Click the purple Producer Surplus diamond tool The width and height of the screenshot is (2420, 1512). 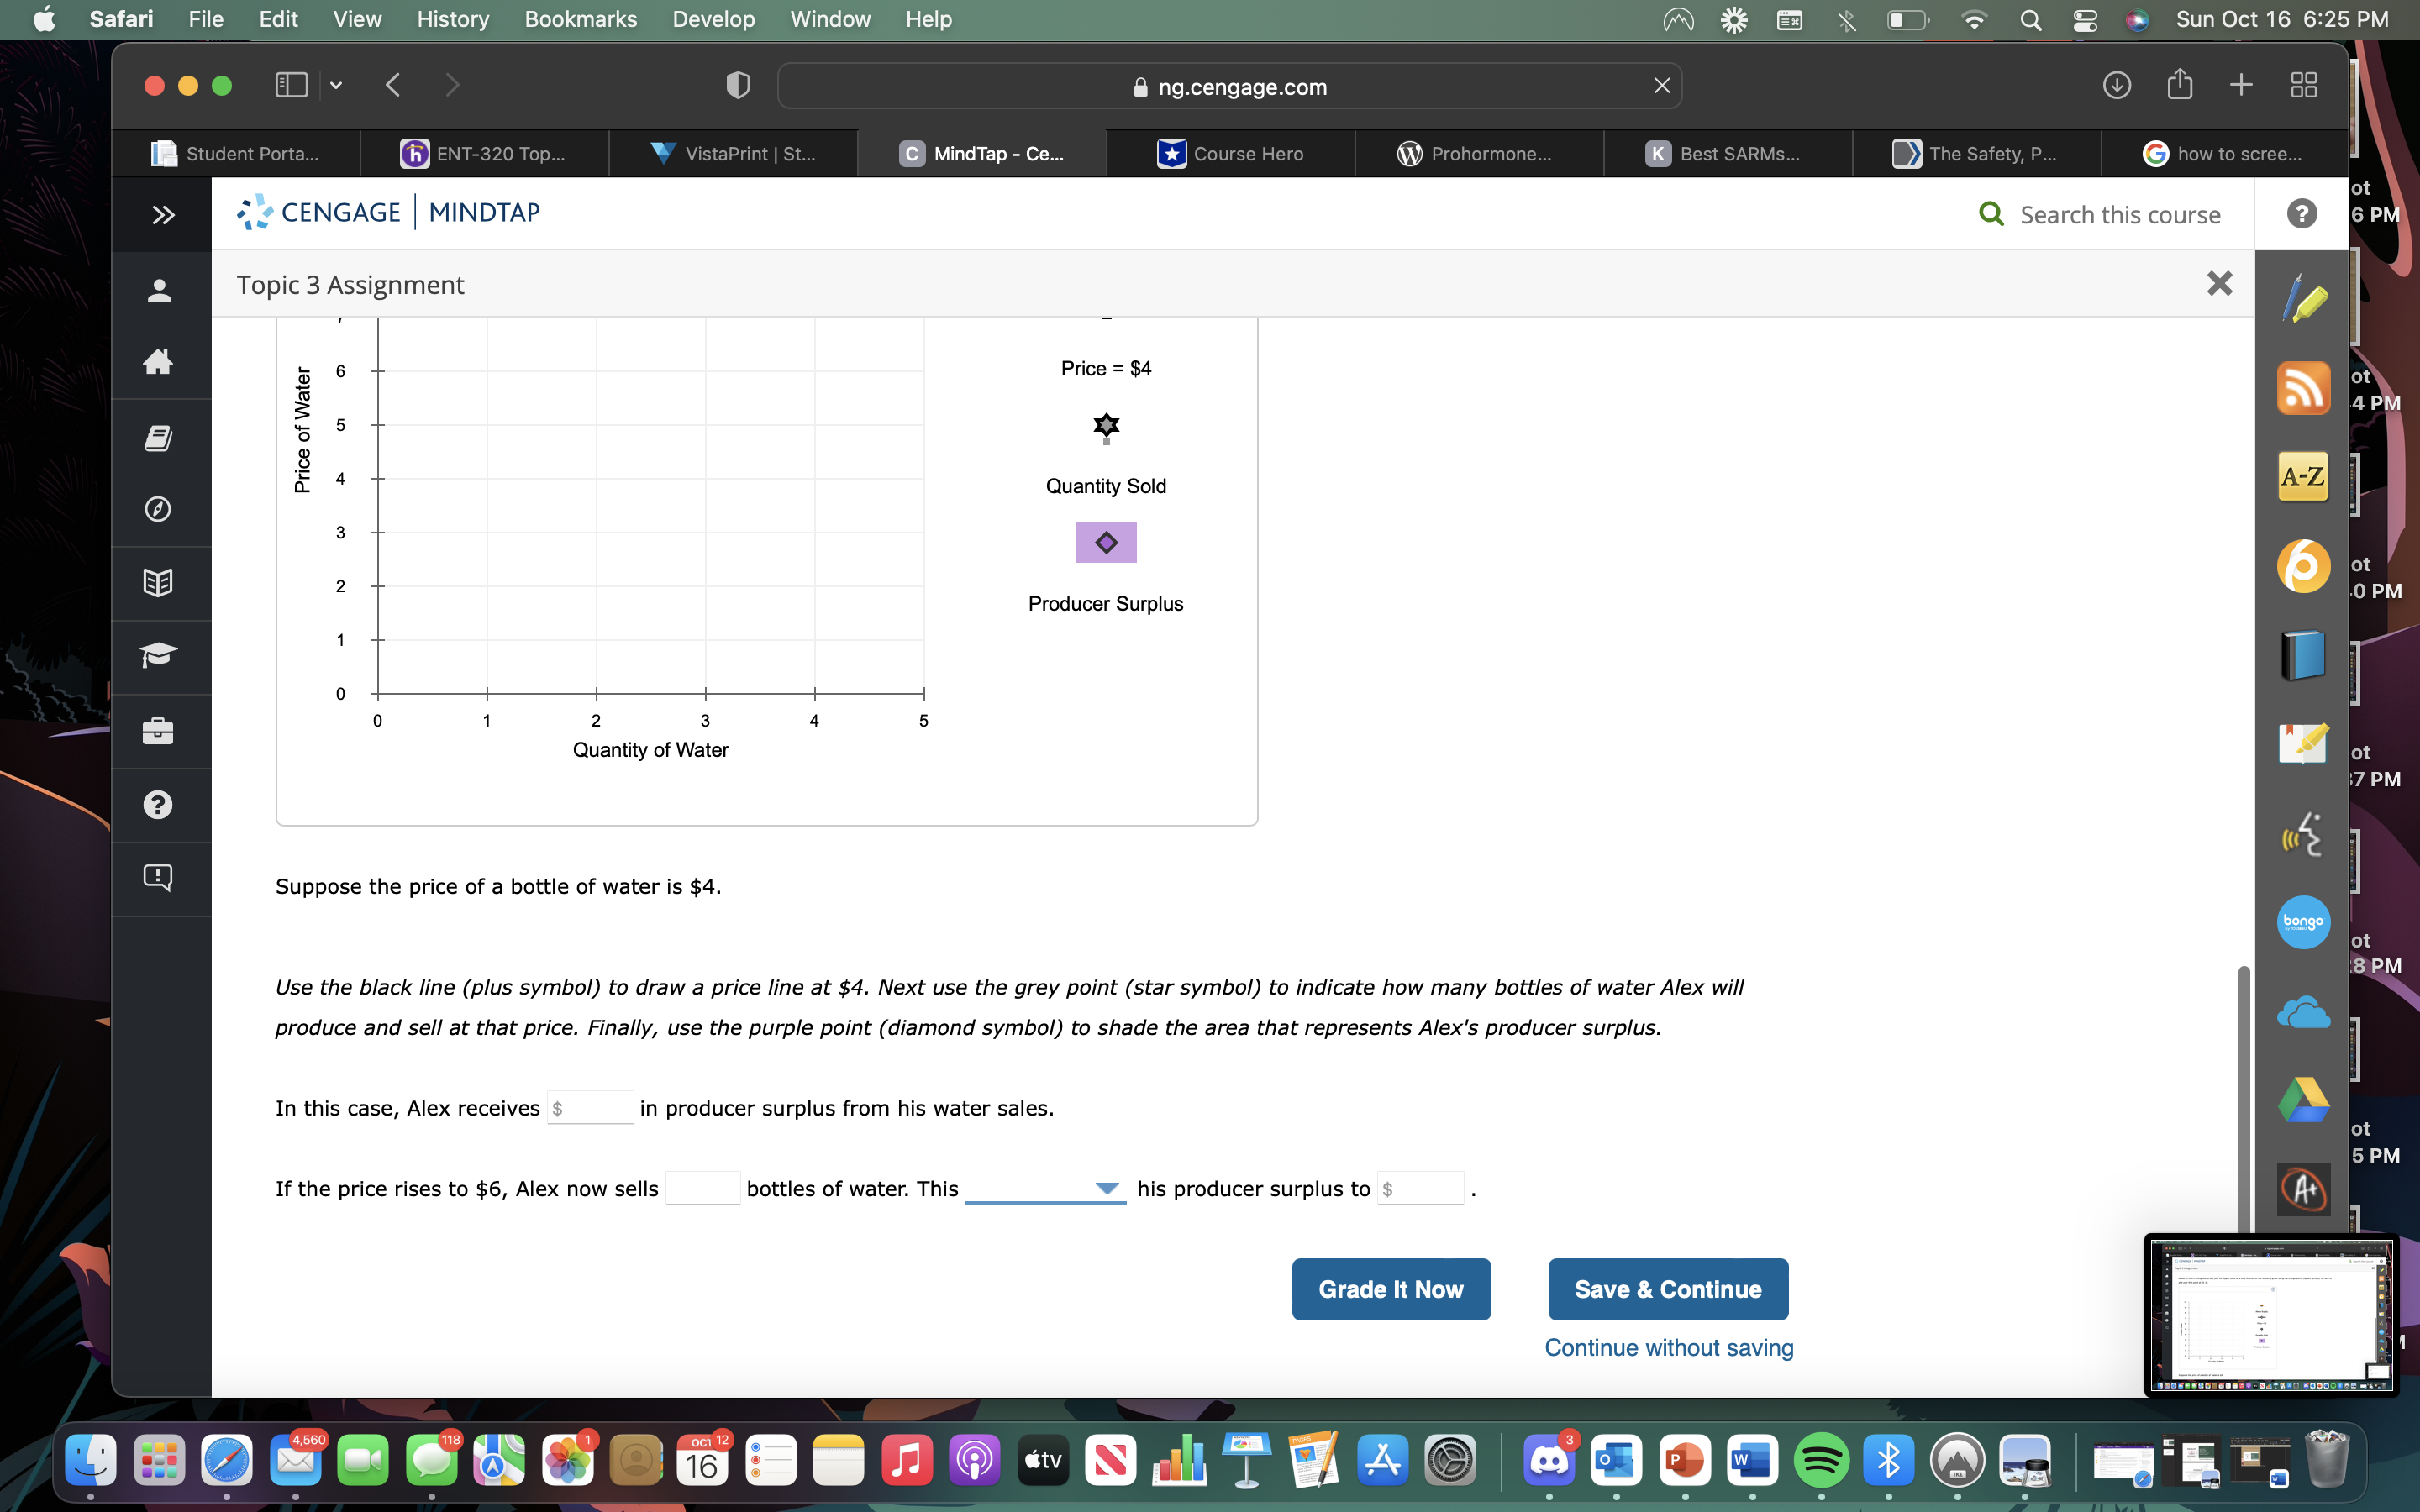pyautogui.click(x=1105, y=543)
